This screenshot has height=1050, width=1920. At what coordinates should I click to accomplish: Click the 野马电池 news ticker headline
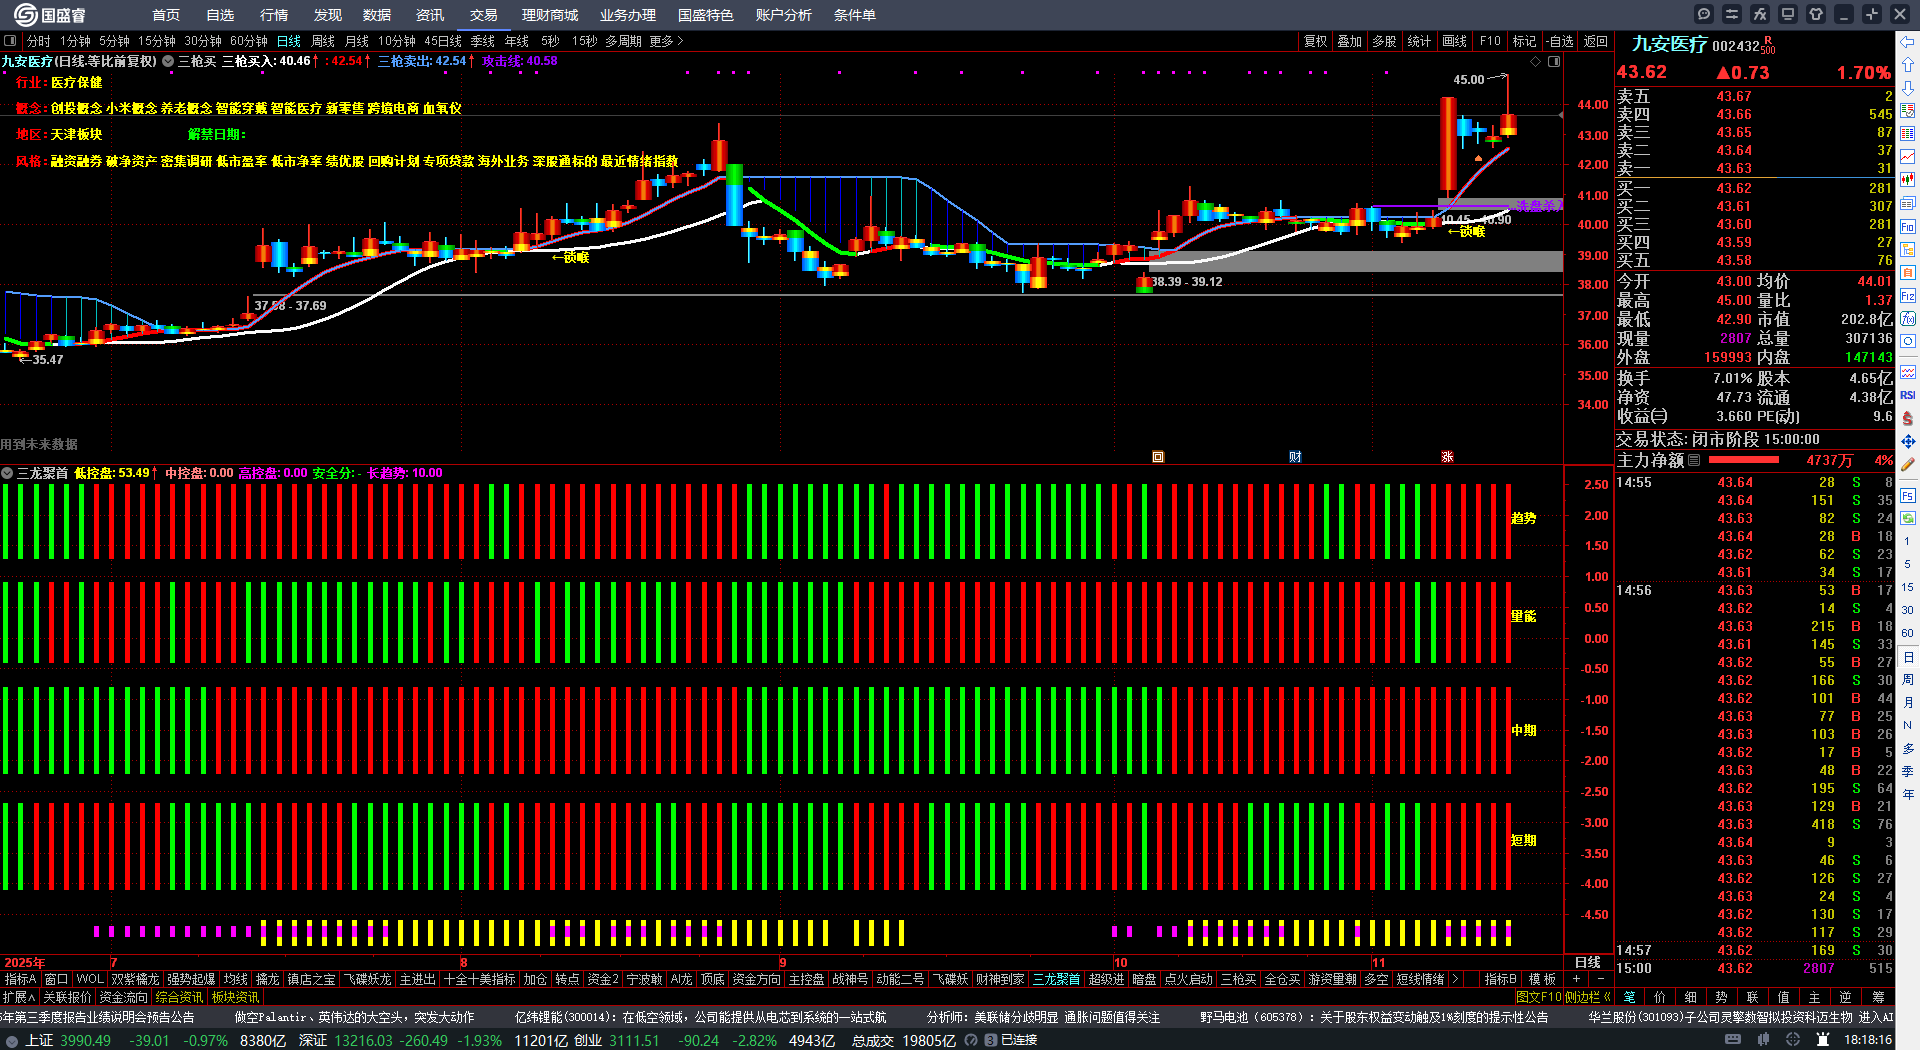[x=1374, y=1017]
